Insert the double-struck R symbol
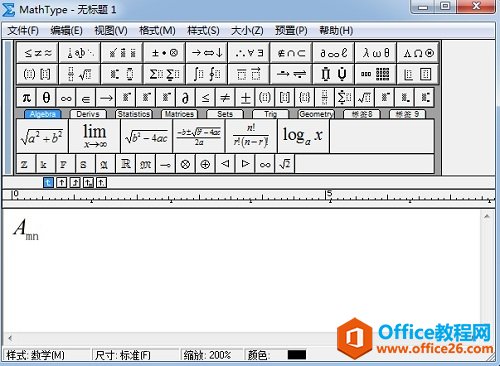This screenshot has height=366, width=500. tap(126, 164)
